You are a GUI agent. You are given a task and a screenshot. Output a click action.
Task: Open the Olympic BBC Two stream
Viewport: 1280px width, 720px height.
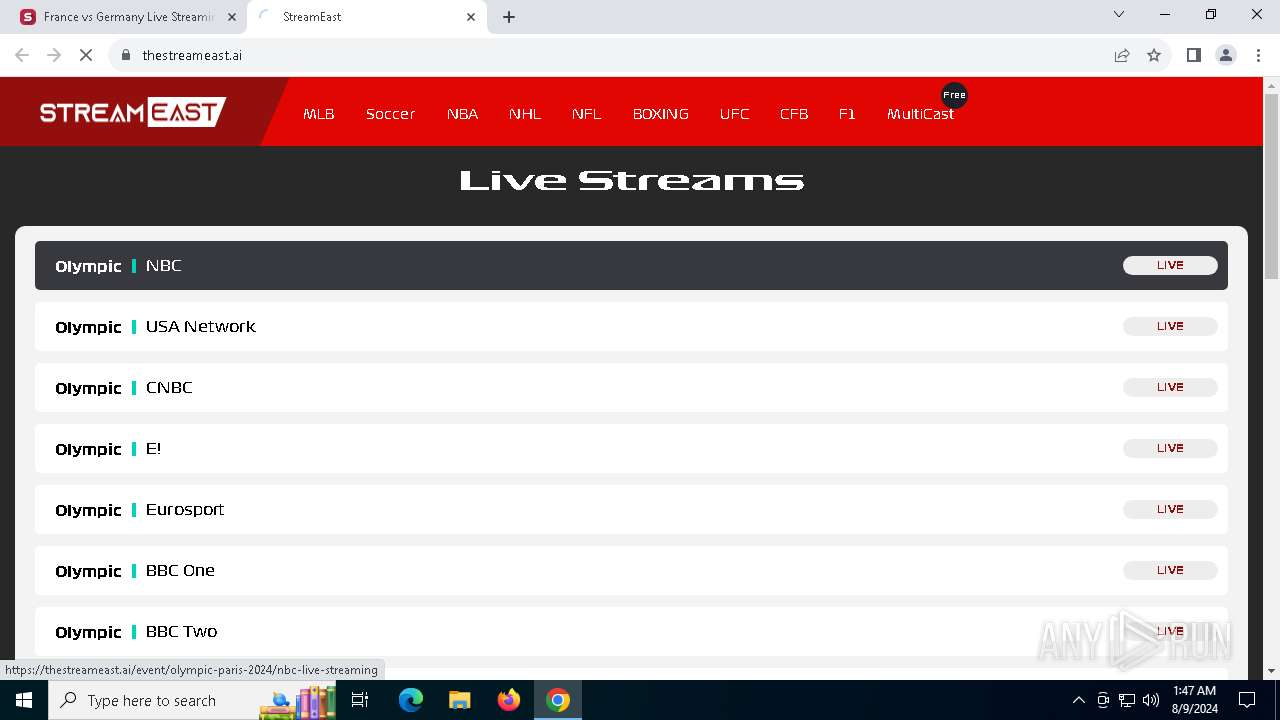pyautogui.click(x=631, y=631)
